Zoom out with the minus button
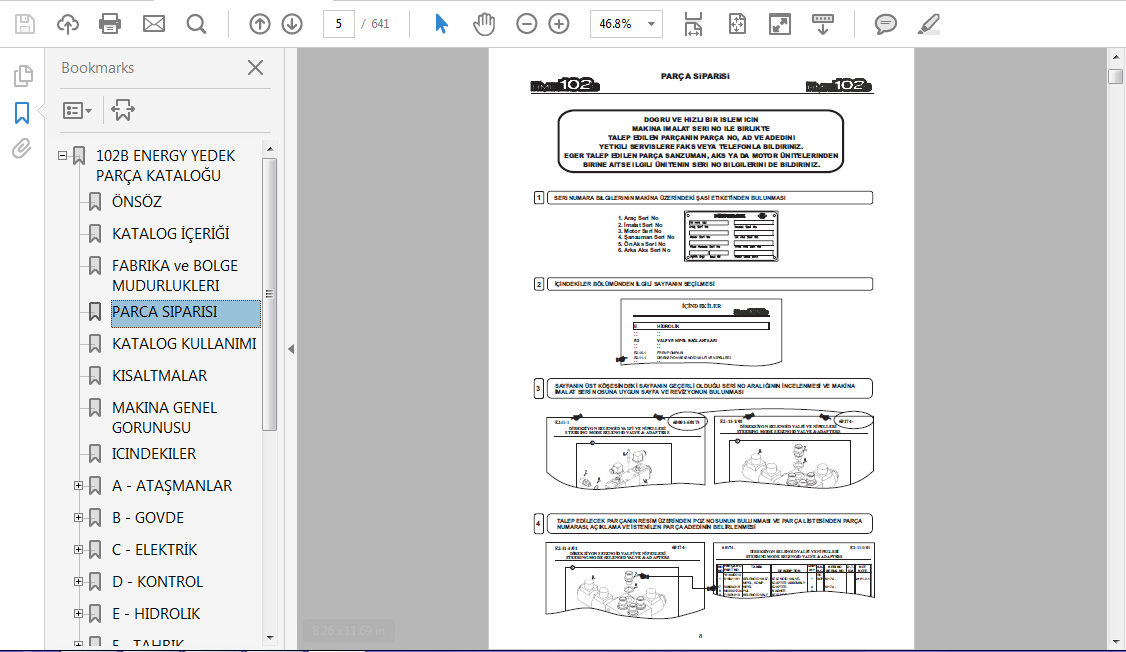1126x652 pixels. [x=526, y=24]
